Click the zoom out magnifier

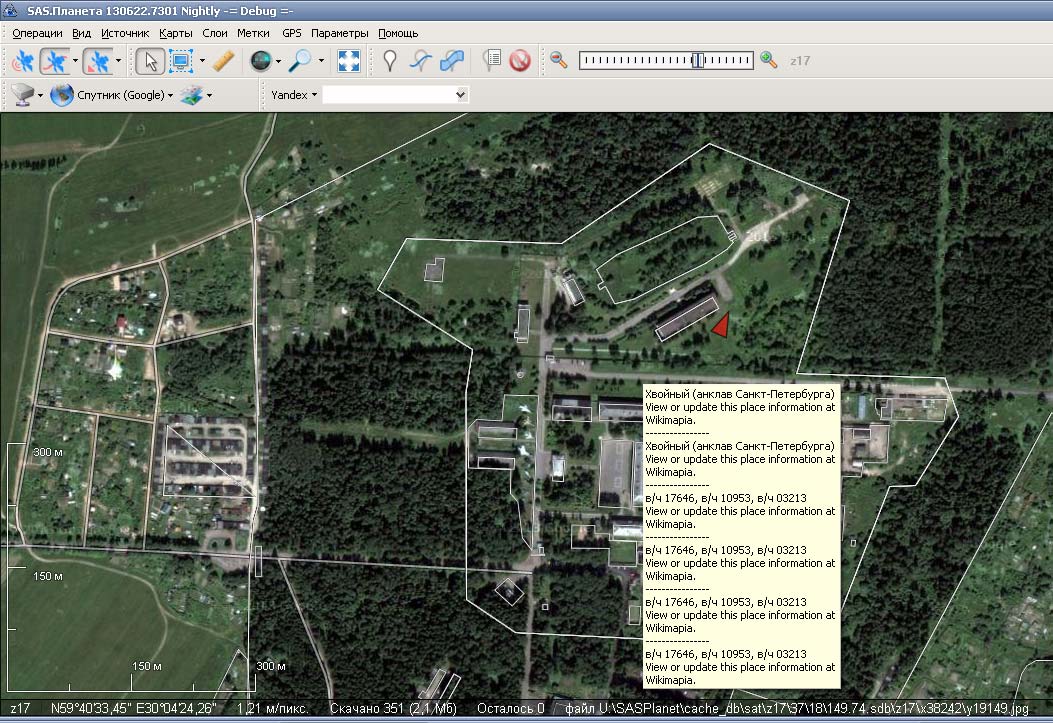(559, 60)
